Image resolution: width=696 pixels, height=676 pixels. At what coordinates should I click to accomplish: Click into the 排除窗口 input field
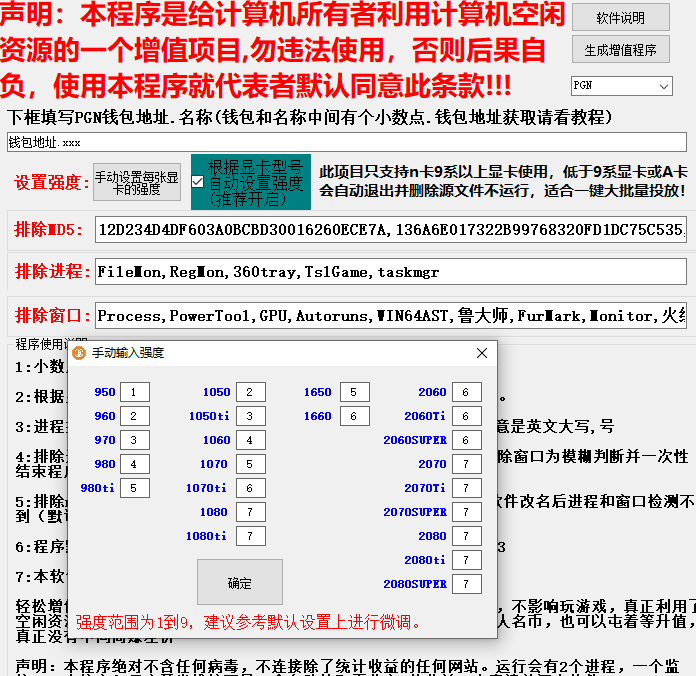coord(391,316)
